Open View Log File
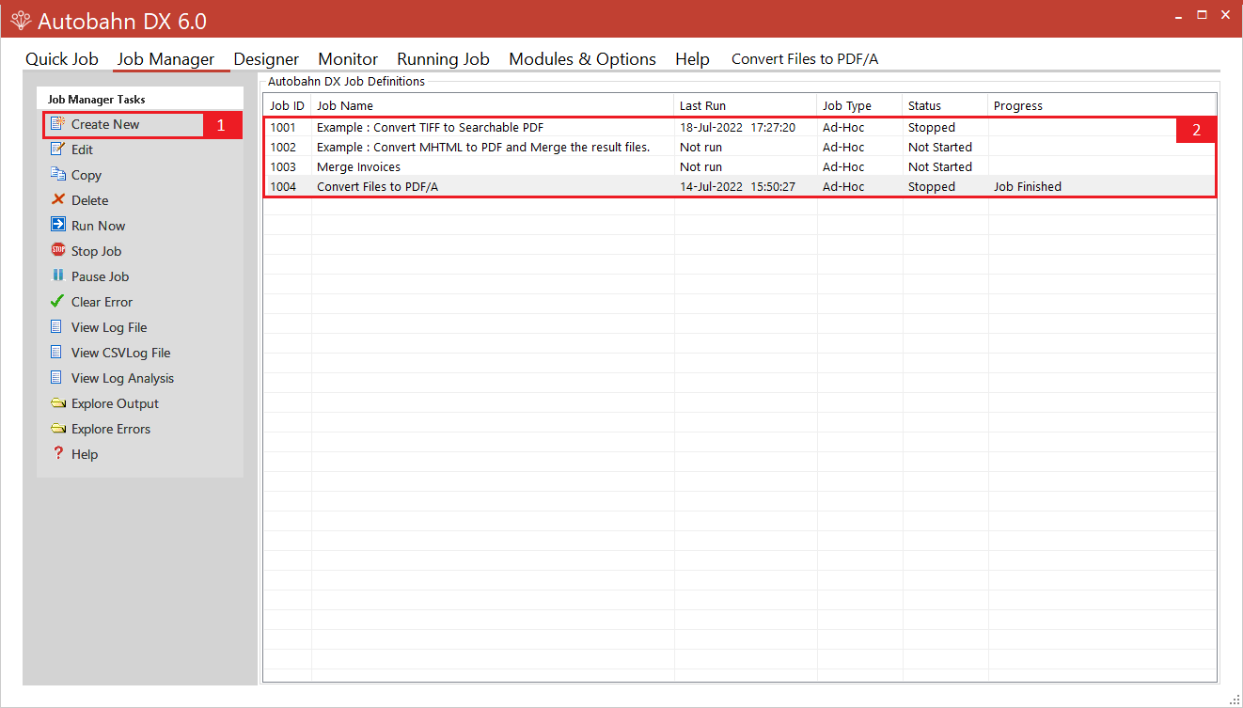1243x708 pixels. coord(108,327)
